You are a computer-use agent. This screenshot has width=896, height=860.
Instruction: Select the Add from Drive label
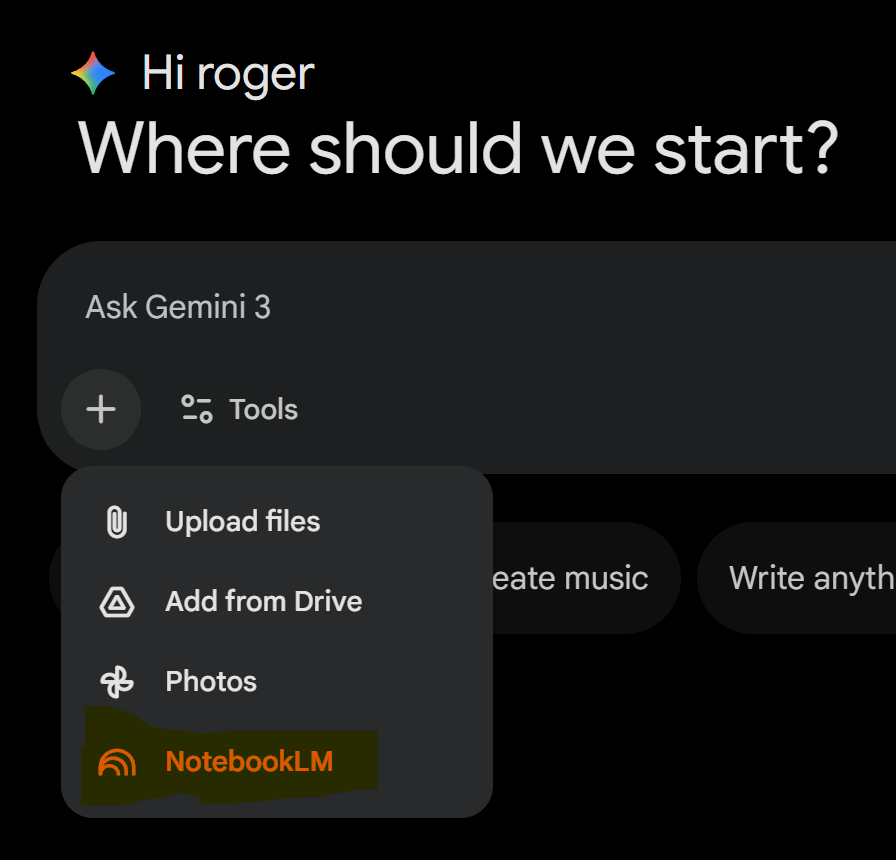pos(263,602)
